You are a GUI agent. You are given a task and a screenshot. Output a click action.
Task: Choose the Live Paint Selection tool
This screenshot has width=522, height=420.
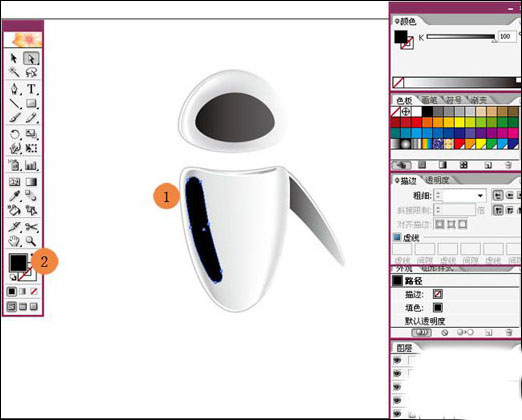31,210
